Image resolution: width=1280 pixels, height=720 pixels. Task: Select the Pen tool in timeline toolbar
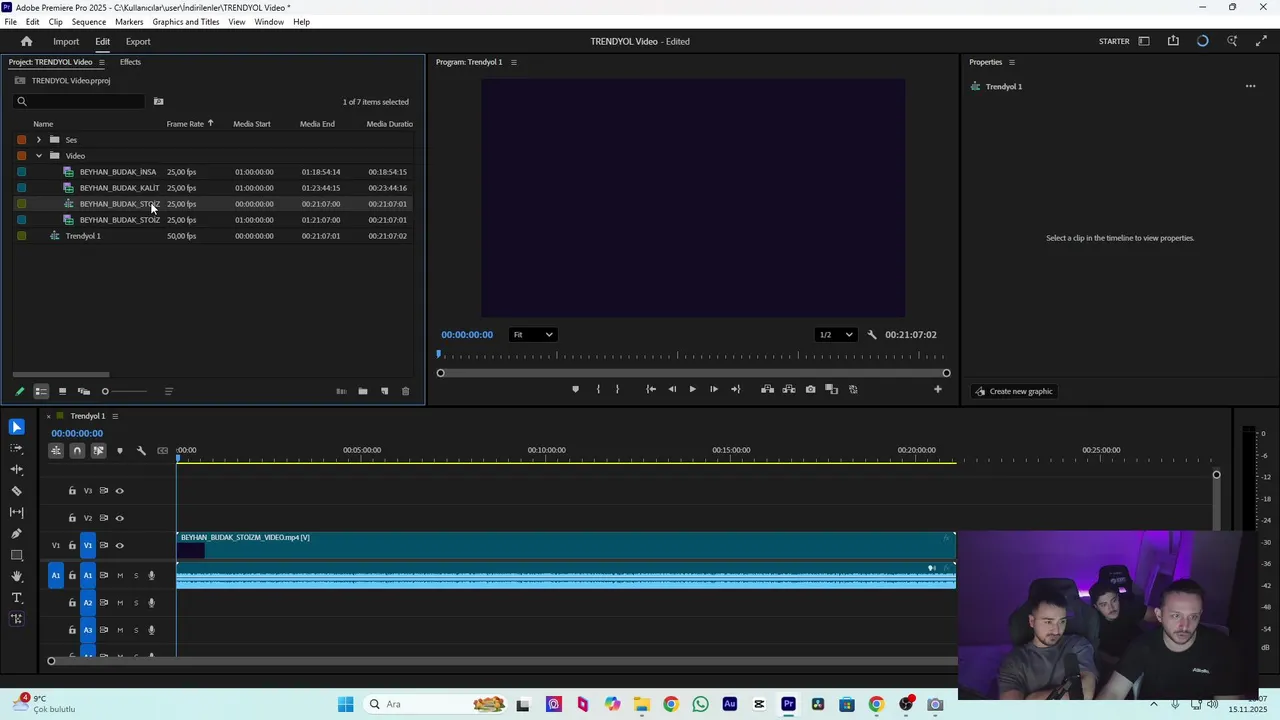pos(16,534)
